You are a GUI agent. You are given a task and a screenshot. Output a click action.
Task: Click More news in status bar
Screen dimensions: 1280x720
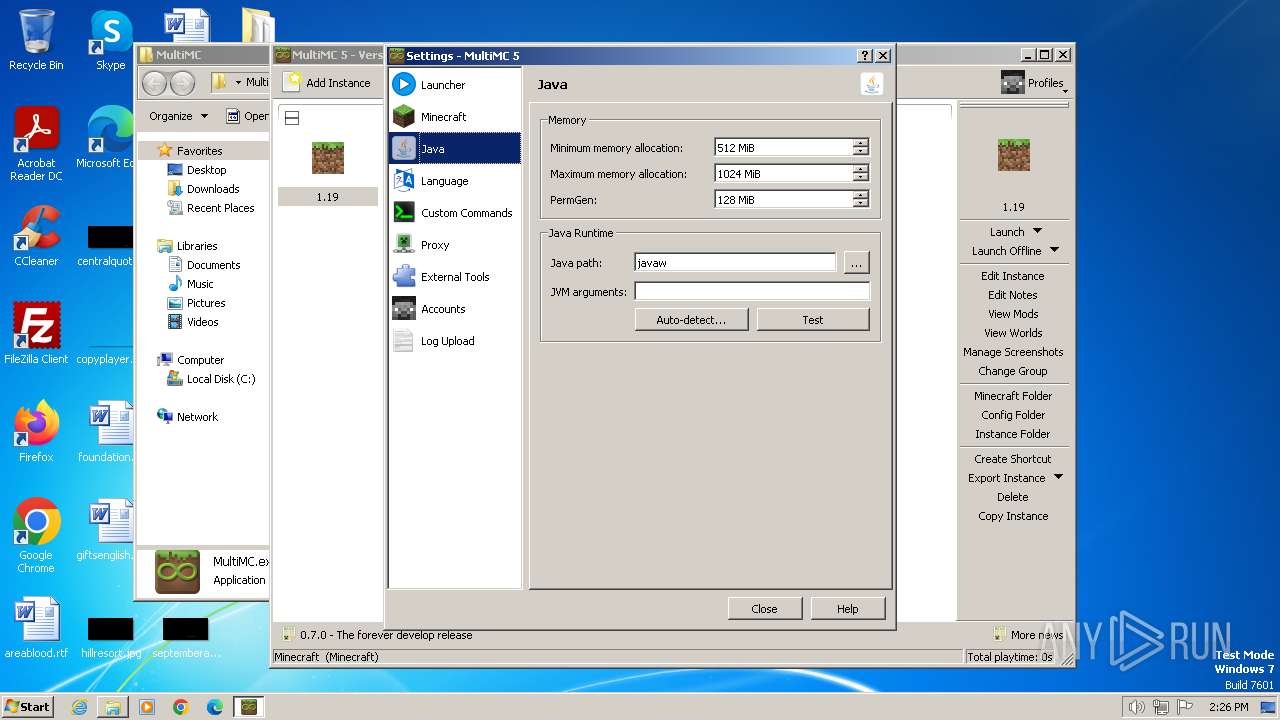(1029, 635)
